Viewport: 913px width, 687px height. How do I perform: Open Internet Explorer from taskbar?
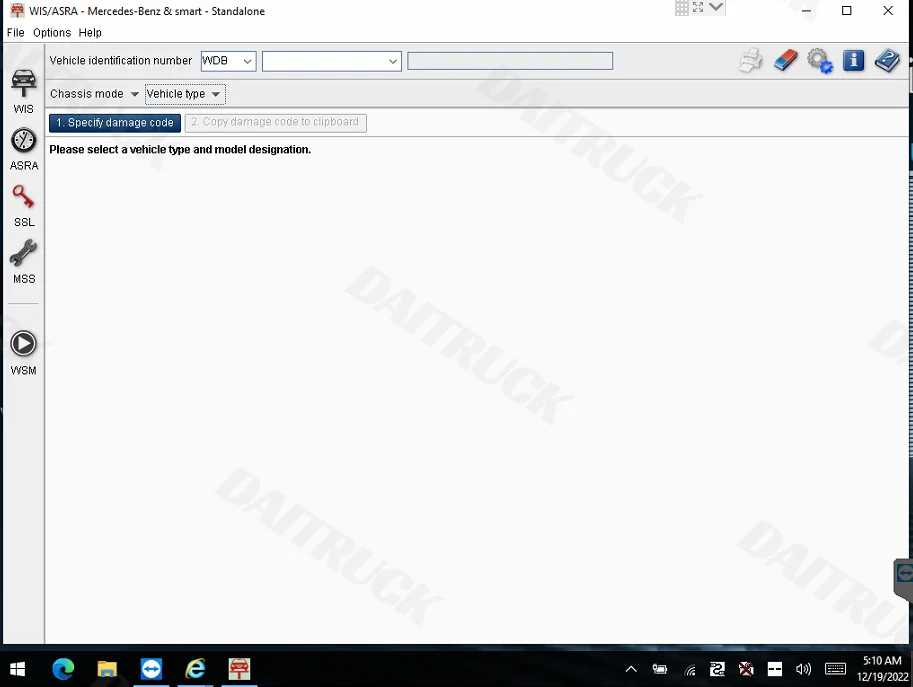pyautogui.click(x=195, y=669)
